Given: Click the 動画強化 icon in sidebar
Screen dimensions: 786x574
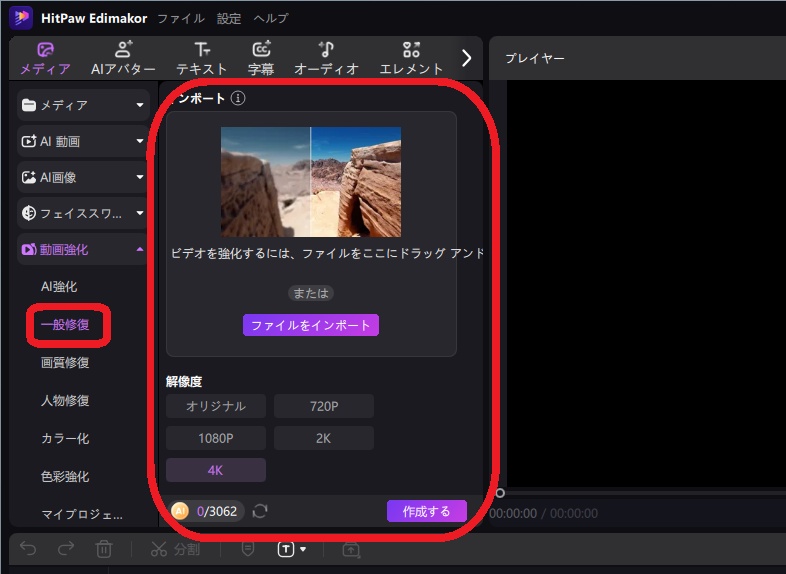Looking at the screenshot, I should coord(29,249).
